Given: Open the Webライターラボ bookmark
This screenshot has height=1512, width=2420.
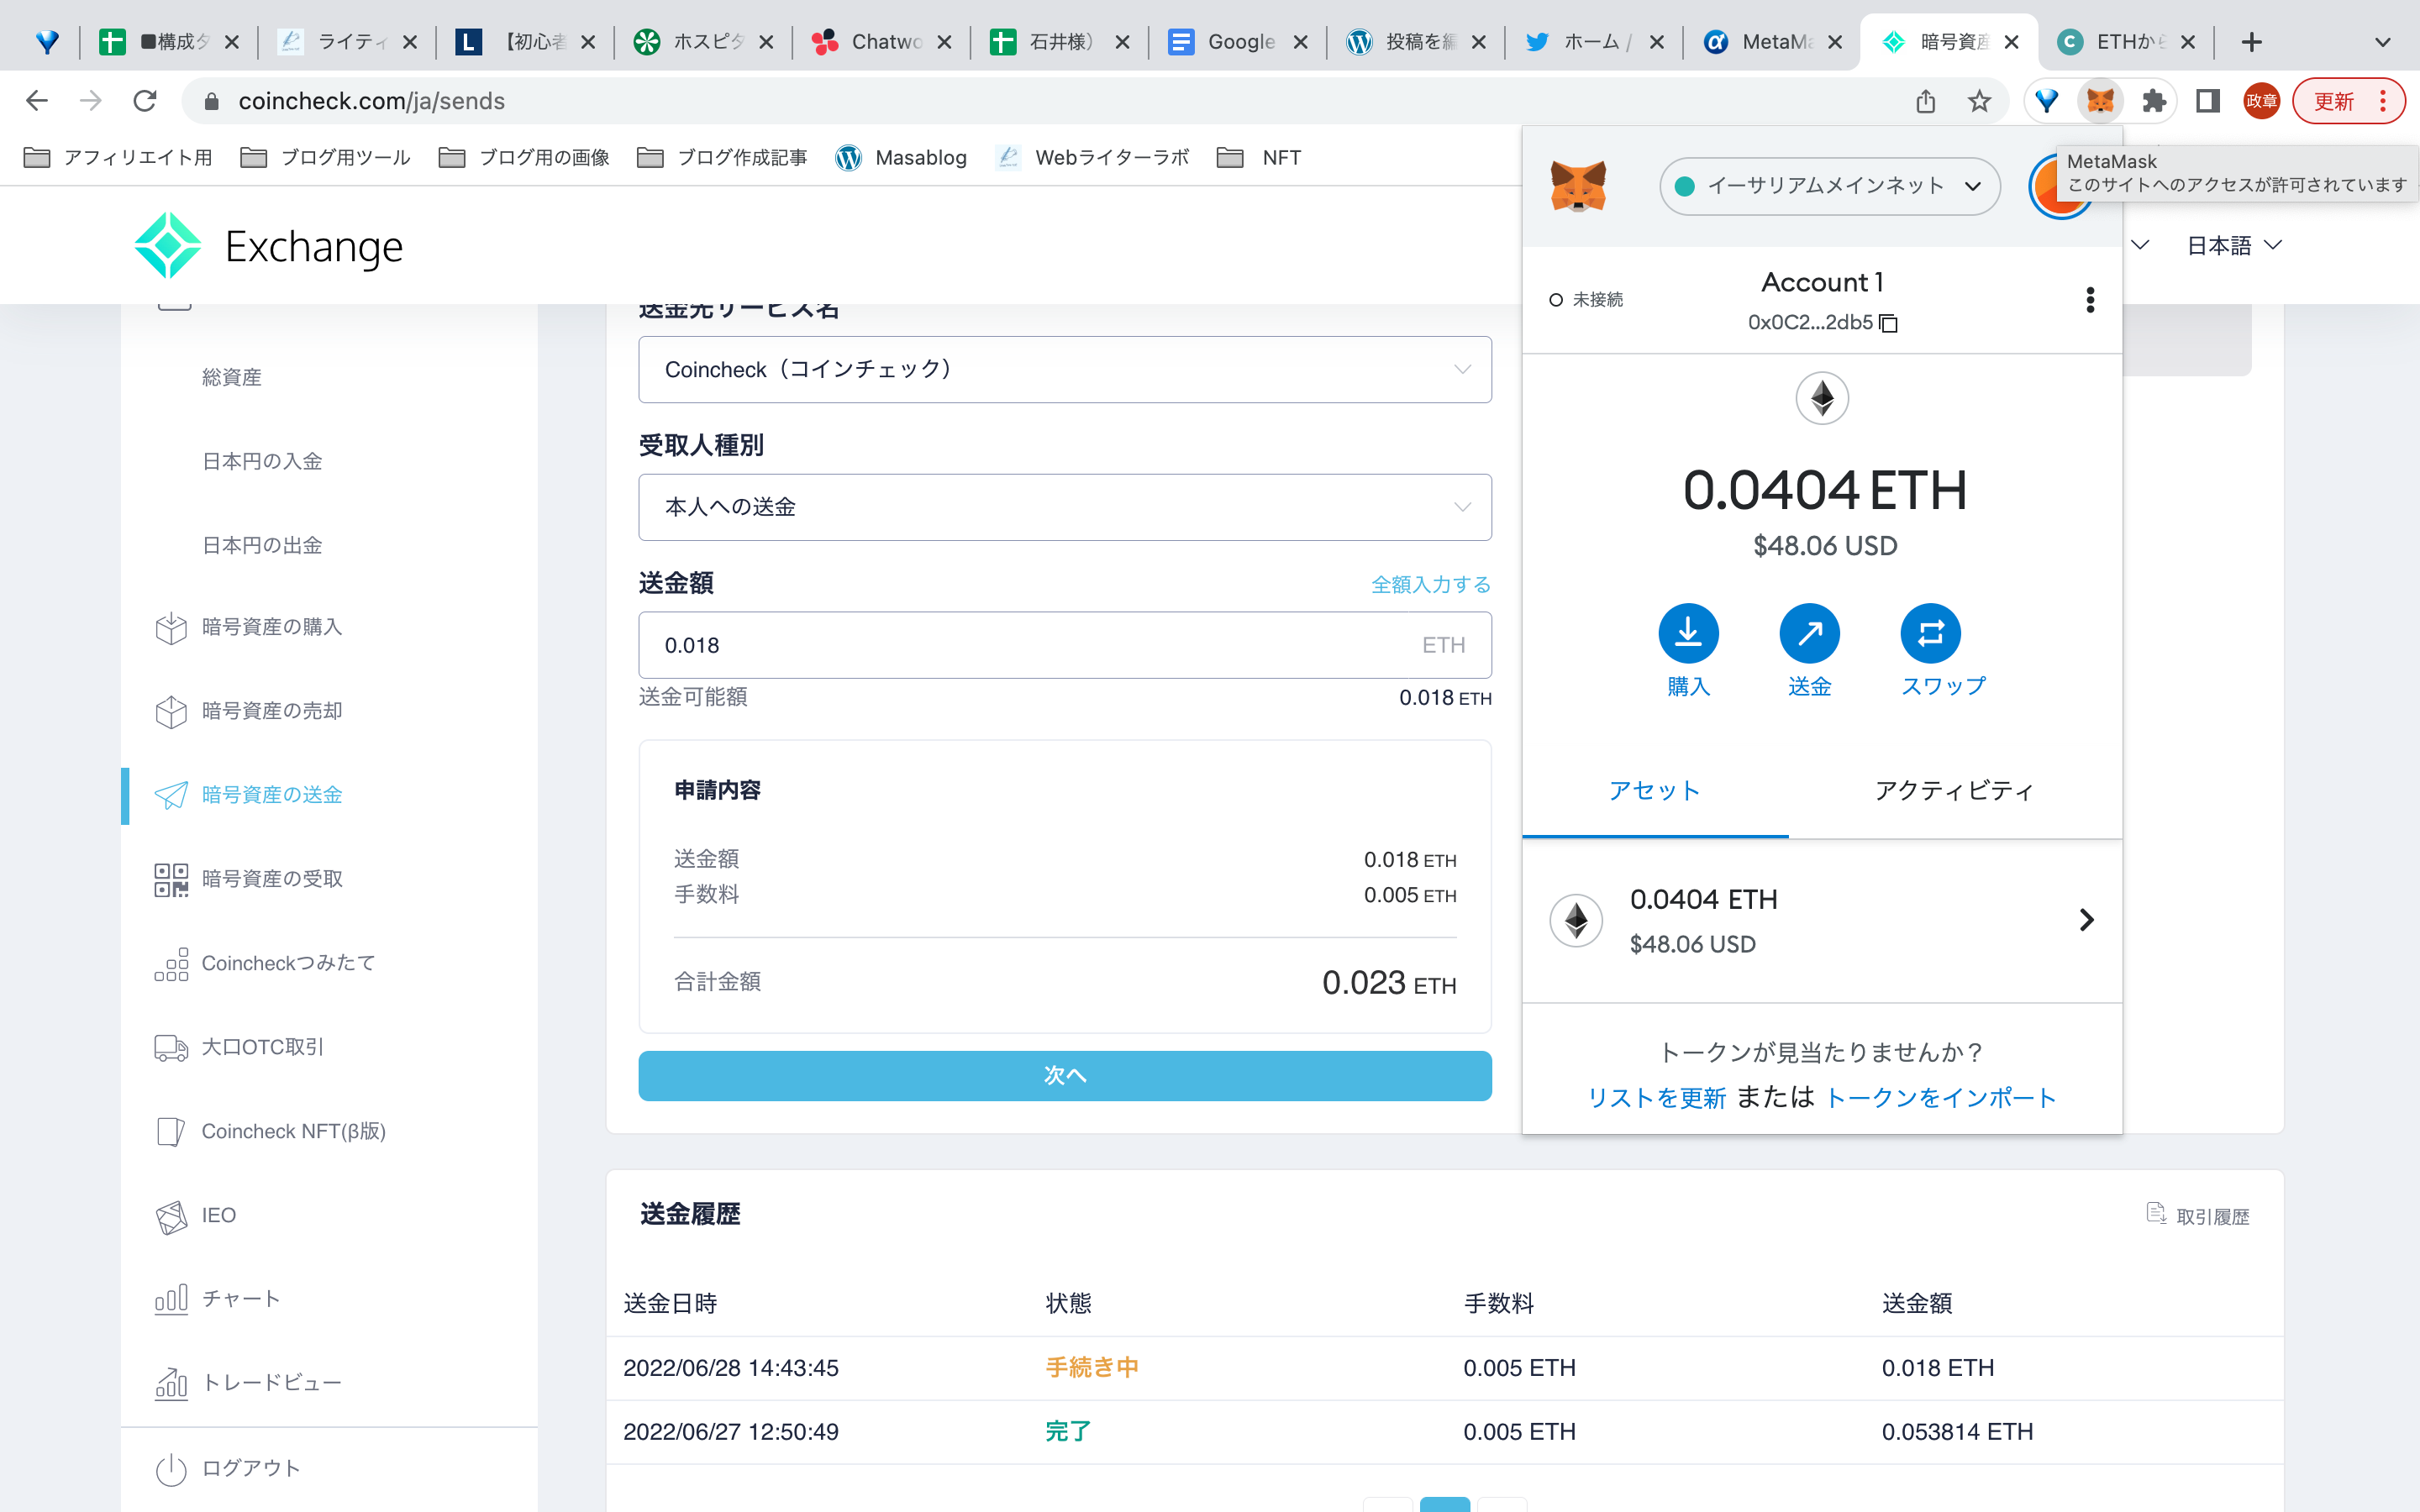Looking at the screenshot, I should 1093,158.
